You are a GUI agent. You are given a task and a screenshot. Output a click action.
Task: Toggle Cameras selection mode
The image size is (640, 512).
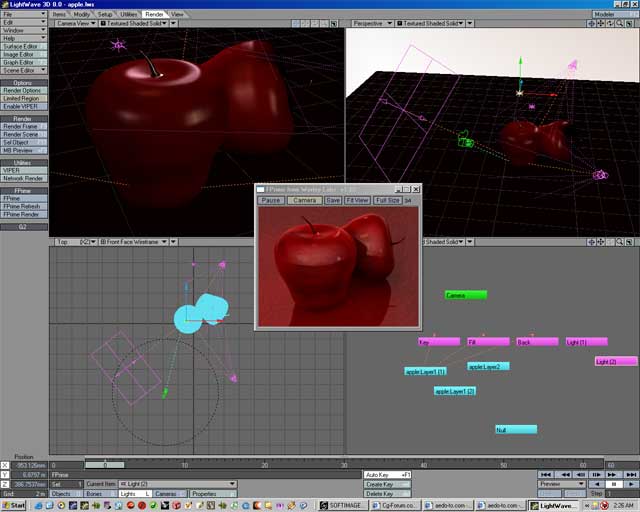pyautogui.click(x=170, y=494)
